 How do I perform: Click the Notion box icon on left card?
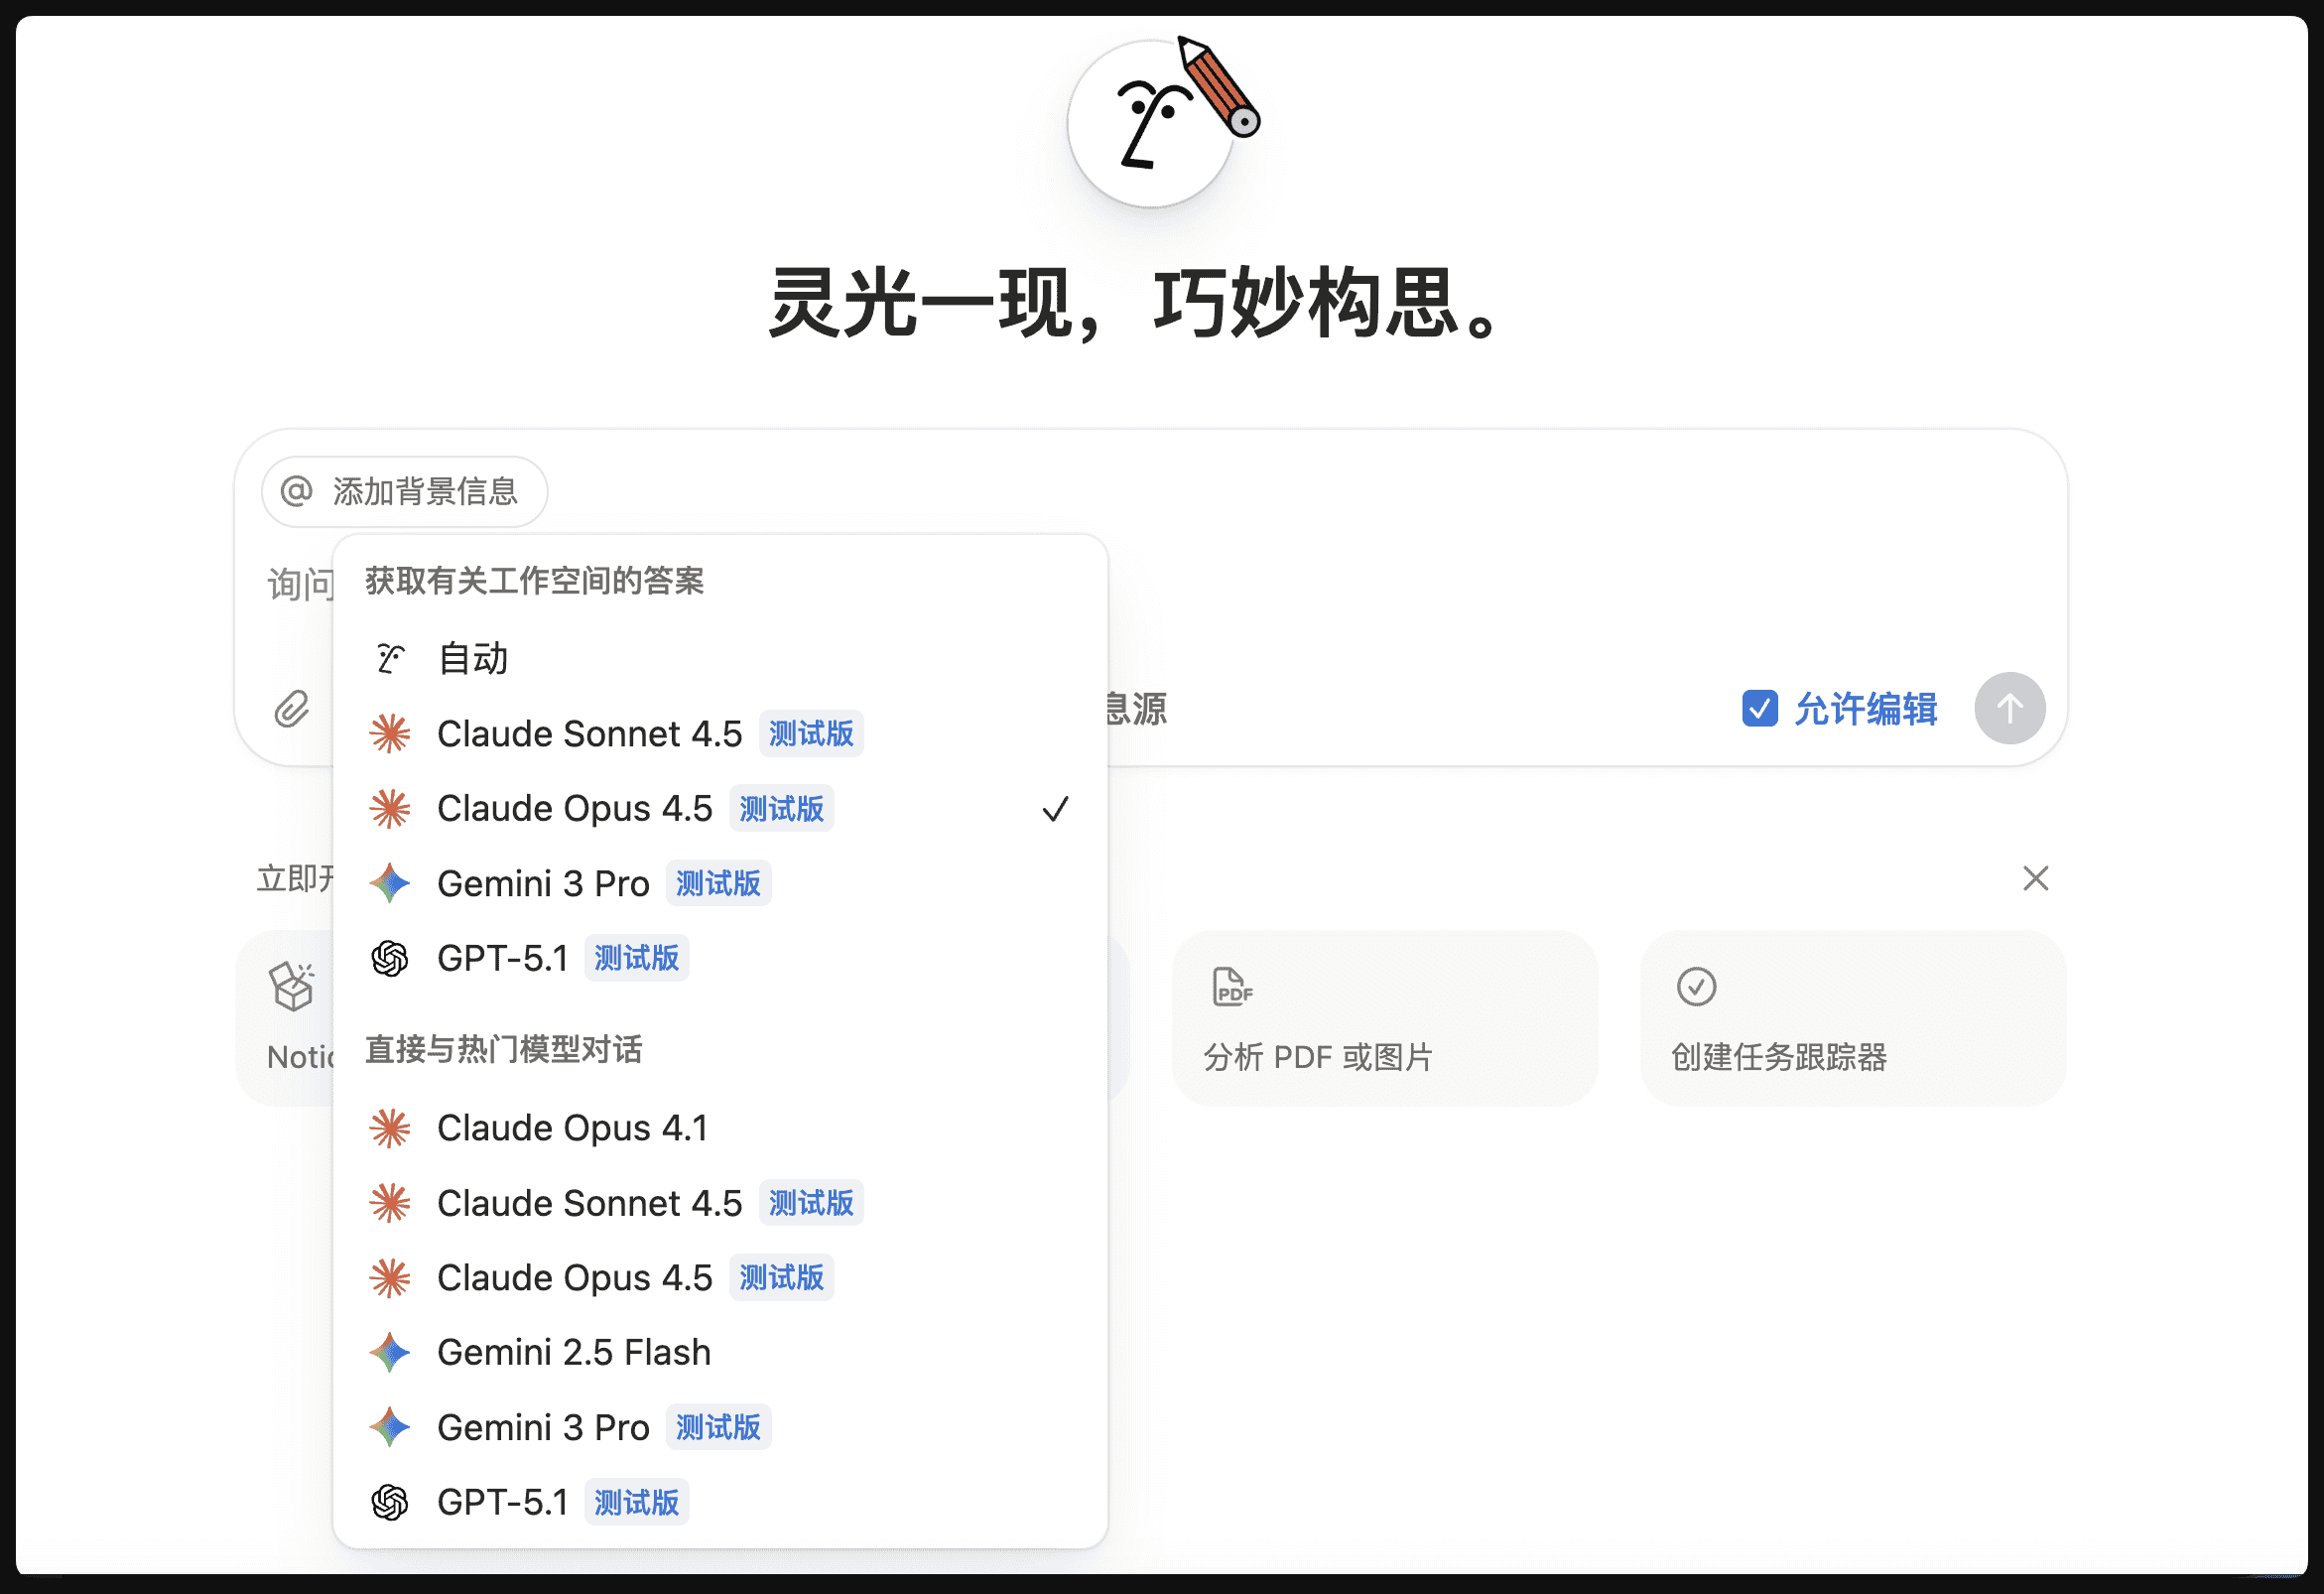(293, 986)
